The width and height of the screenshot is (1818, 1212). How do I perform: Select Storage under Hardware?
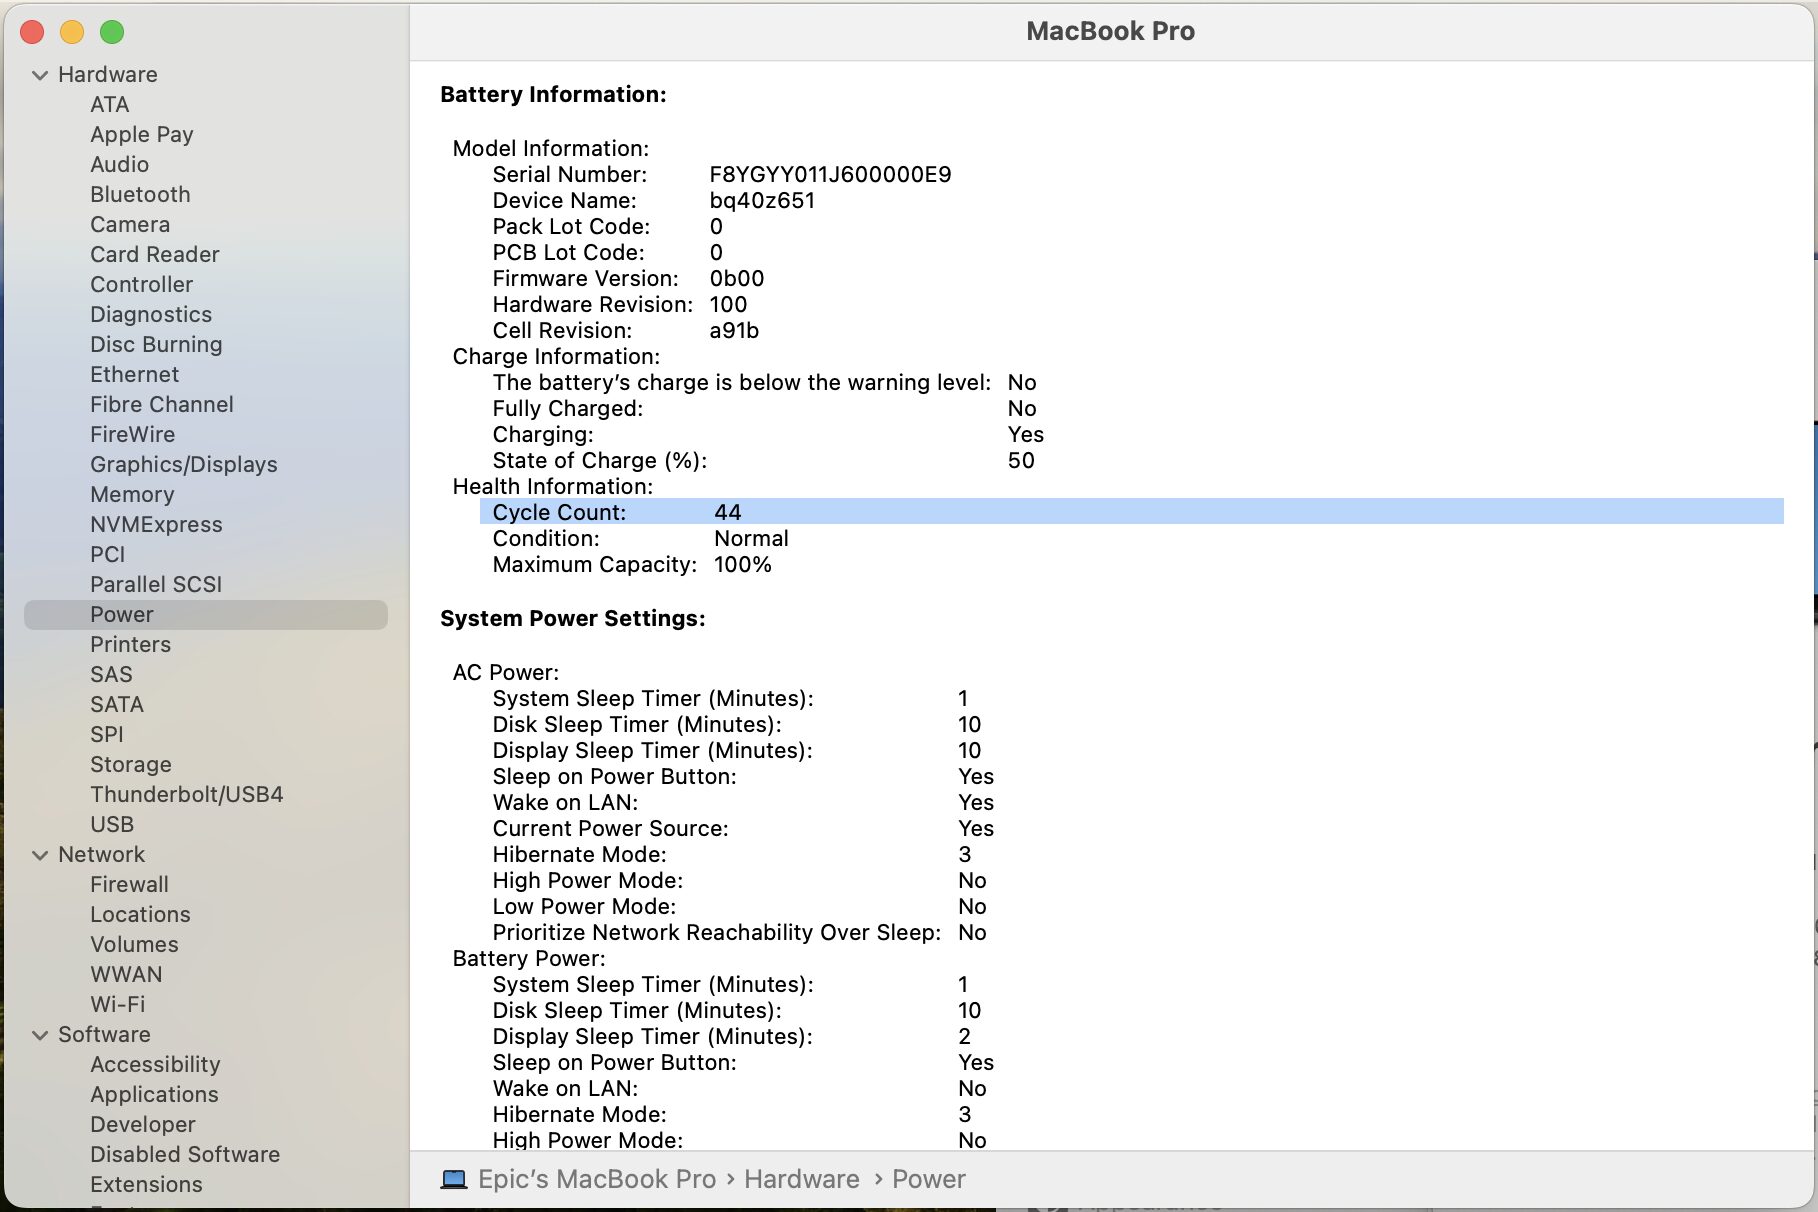click(131, 764)
